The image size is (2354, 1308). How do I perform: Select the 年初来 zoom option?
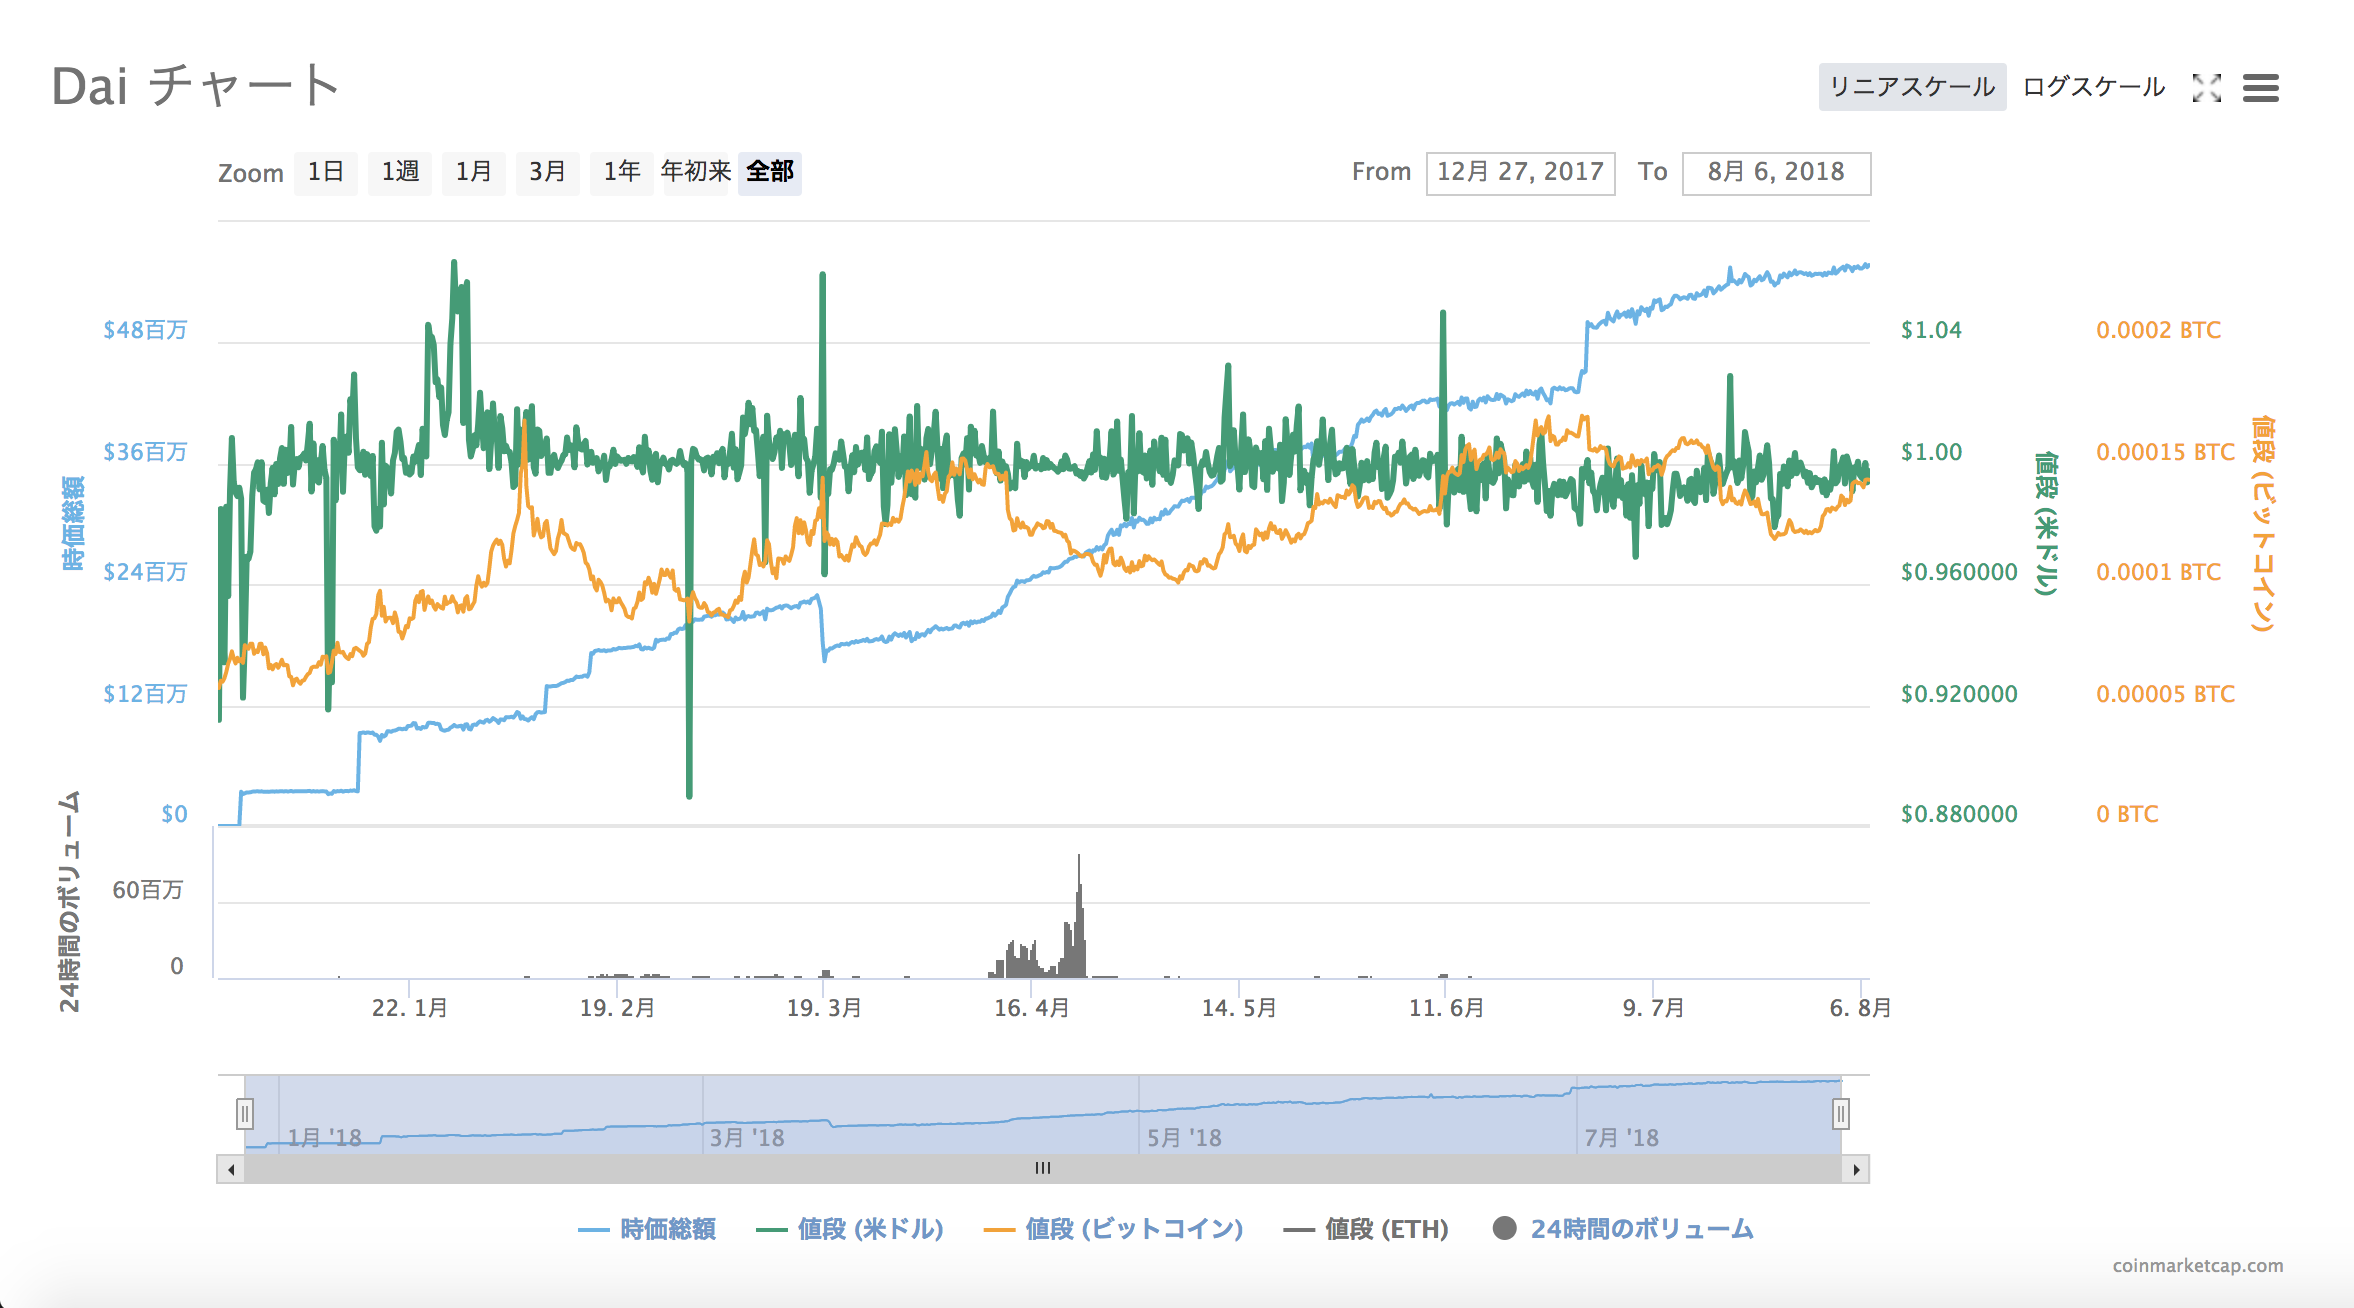pyautogui.click(x=695, y=172)
